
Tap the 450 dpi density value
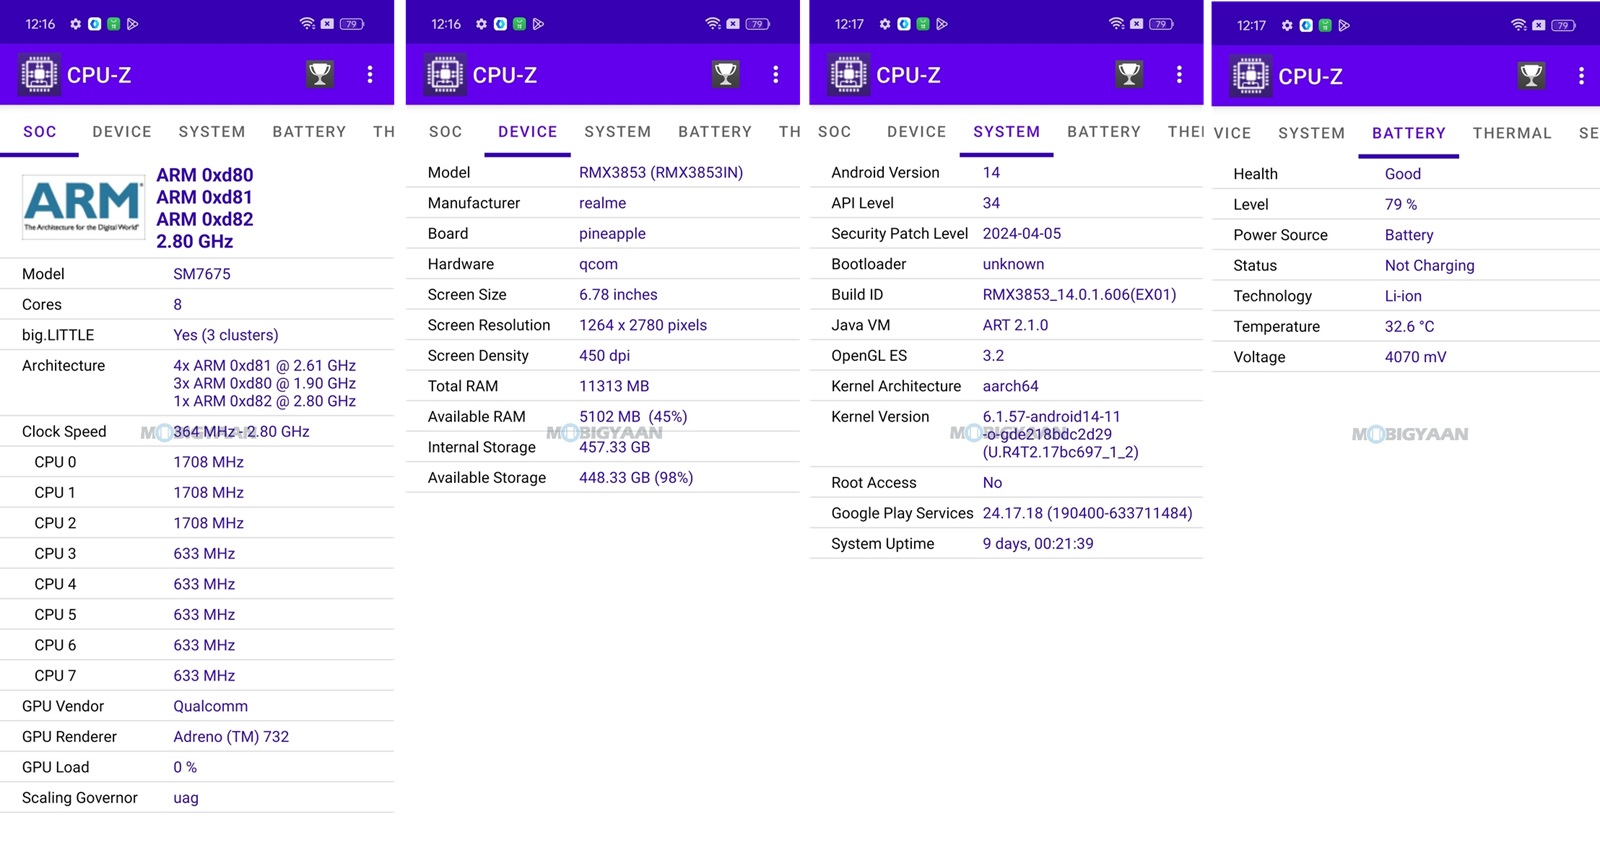point(605,356)
